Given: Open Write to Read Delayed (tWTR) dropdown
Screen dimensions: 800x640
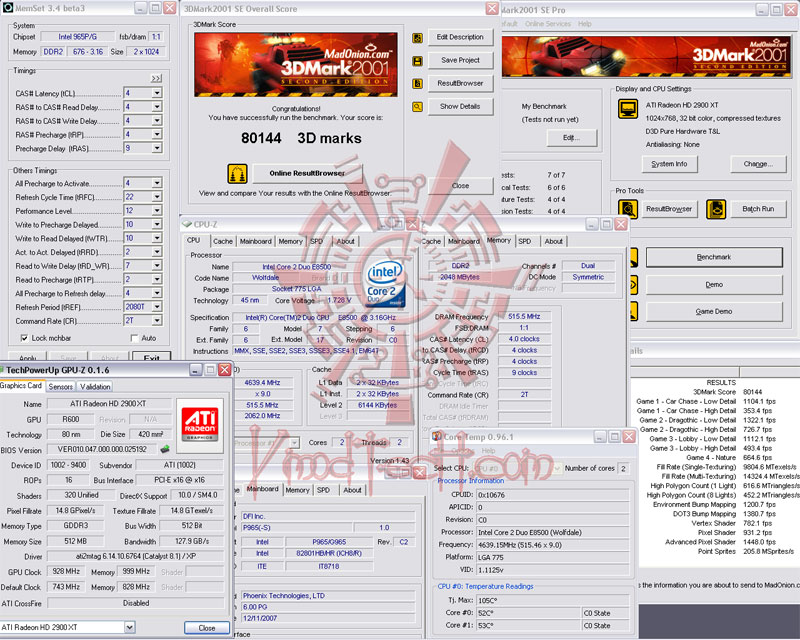Looking at the screenshot, I should (157, 238).
